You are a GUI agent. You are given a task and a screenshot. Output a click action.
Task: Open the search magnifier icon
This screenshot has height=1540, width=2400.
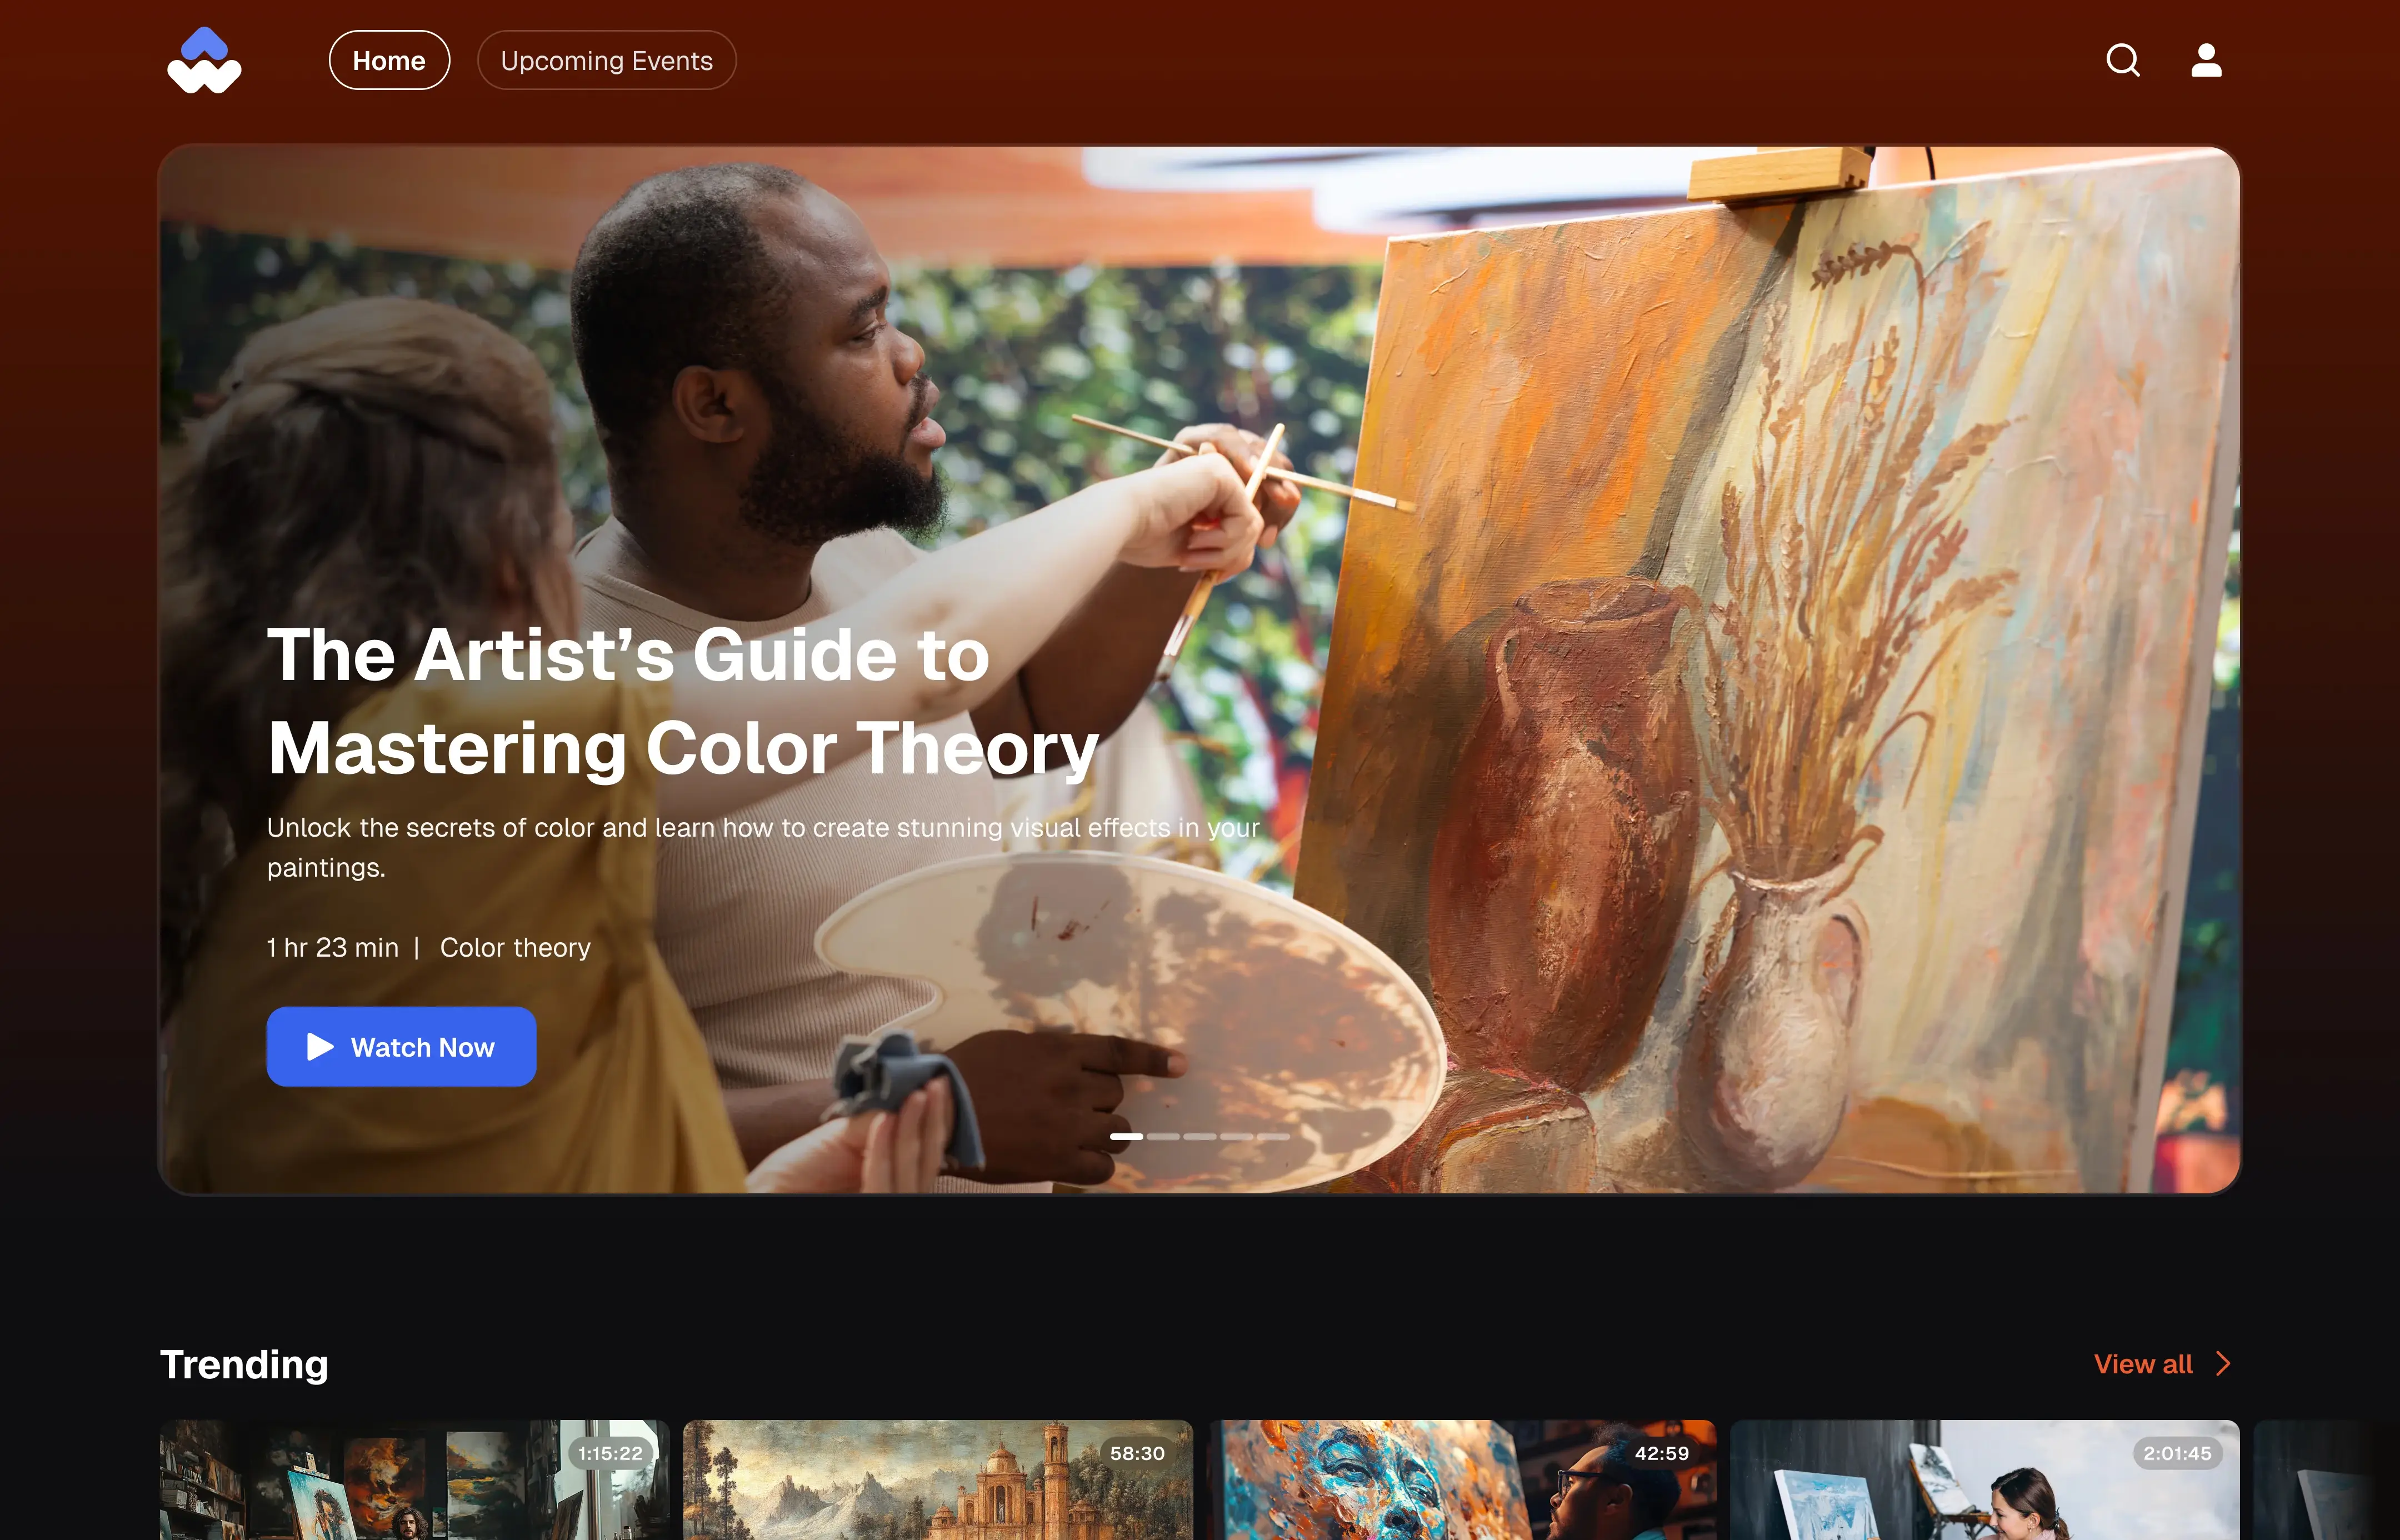2122,60
